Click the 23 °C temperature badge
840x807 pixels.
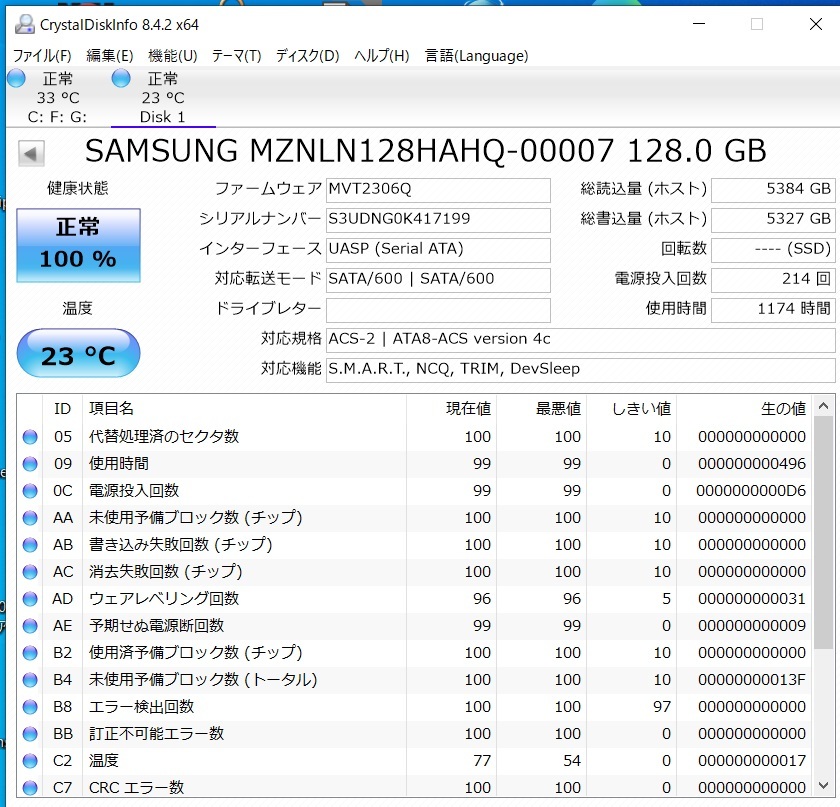pyautogui.click(x=77, y=353)
